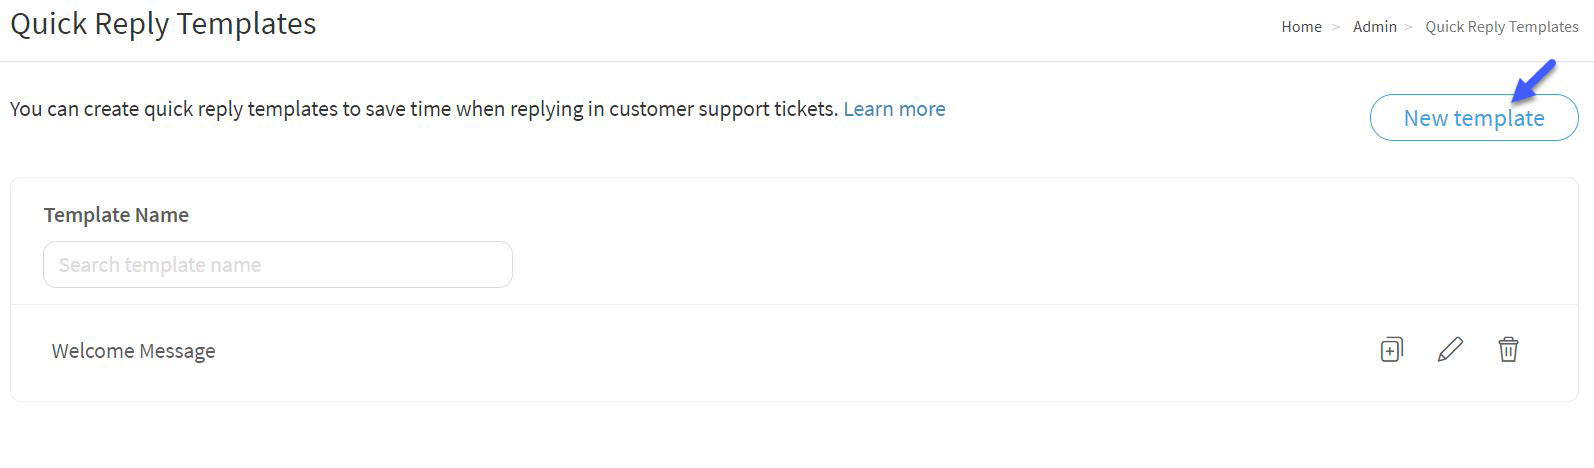Viewport: 1594px width, 468px height.
Task: Edit the Welcome Message template with pencil icon
Action: point(1450,350)
